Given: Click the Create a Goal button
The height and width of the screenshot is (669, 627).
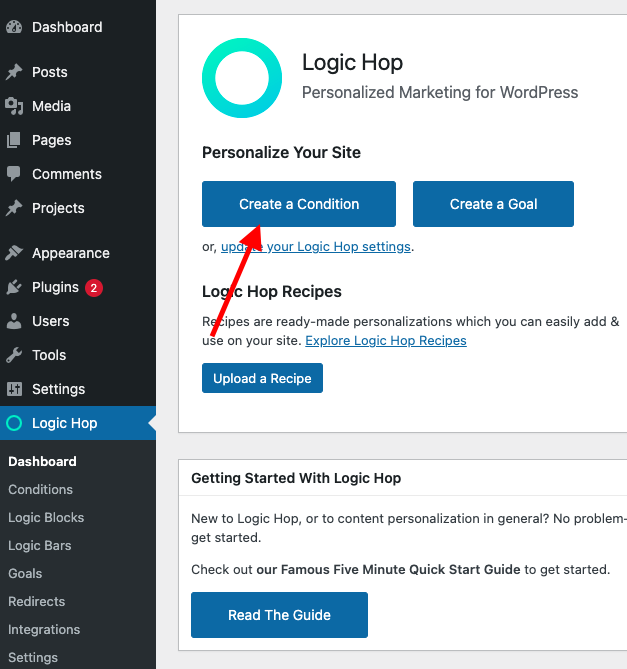Looking at the screenshot, I should point(493,204).
